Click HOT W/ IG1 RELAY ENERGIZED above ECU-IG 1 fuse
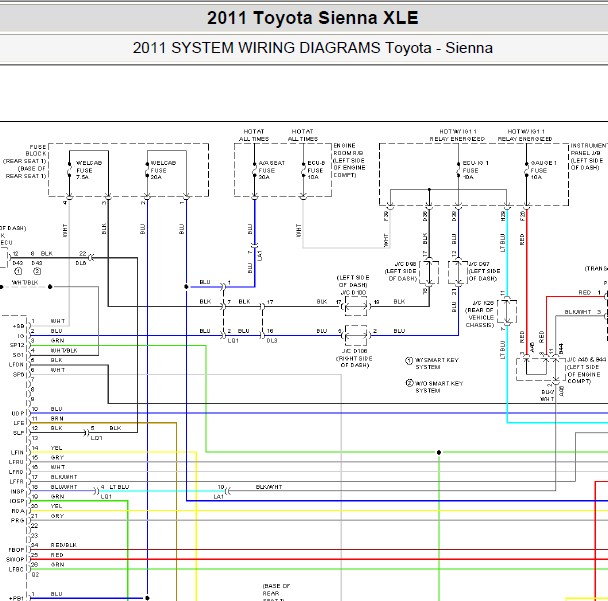The height and width of the screenshot is (601, 608). pos(457,135)
